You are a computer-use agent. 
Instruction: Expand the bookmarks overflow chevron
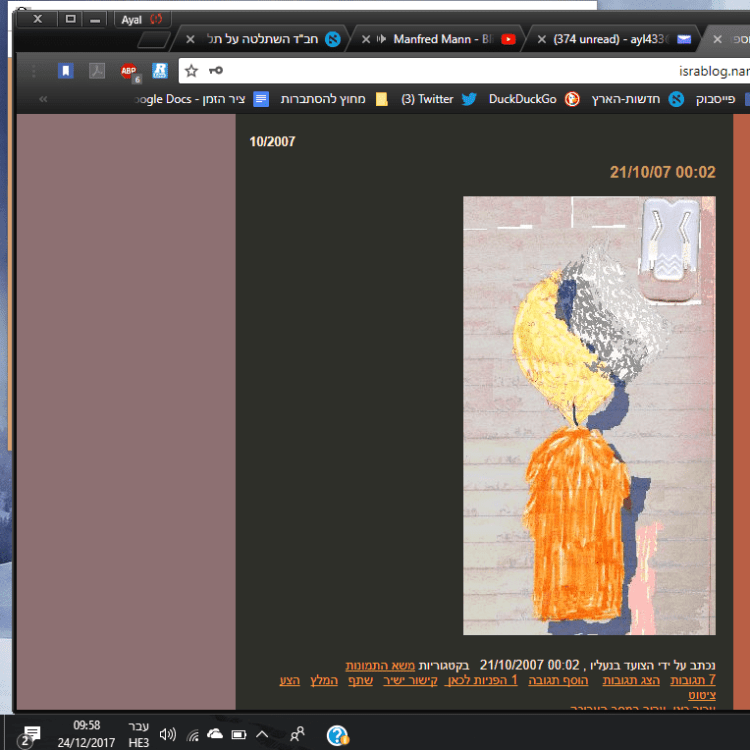43,99
